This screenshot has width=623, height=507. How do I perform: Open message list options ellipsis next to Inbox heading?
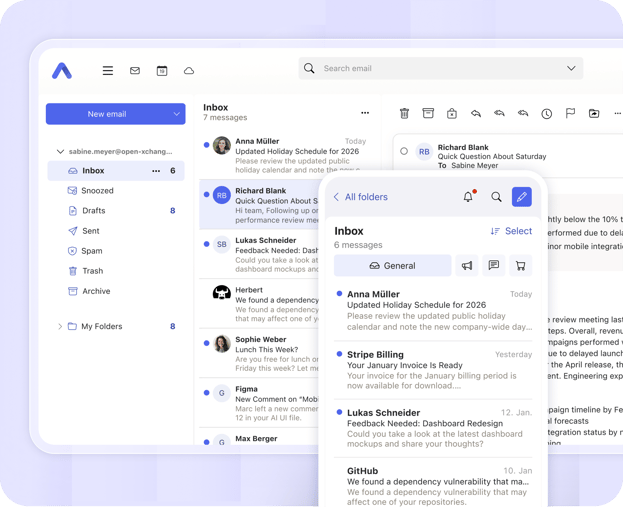coord(365,113)
